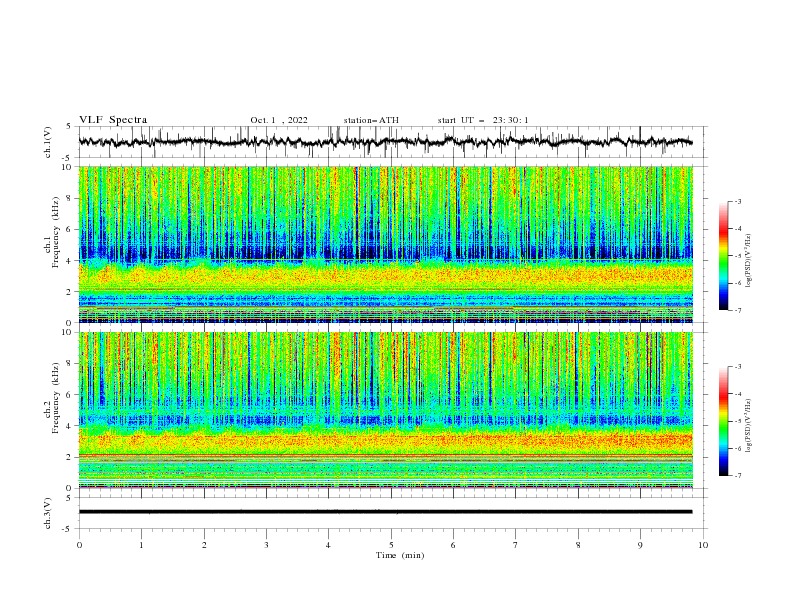
Task: Click the flat ch.3 voltage trace
Action: pos(385,512)
